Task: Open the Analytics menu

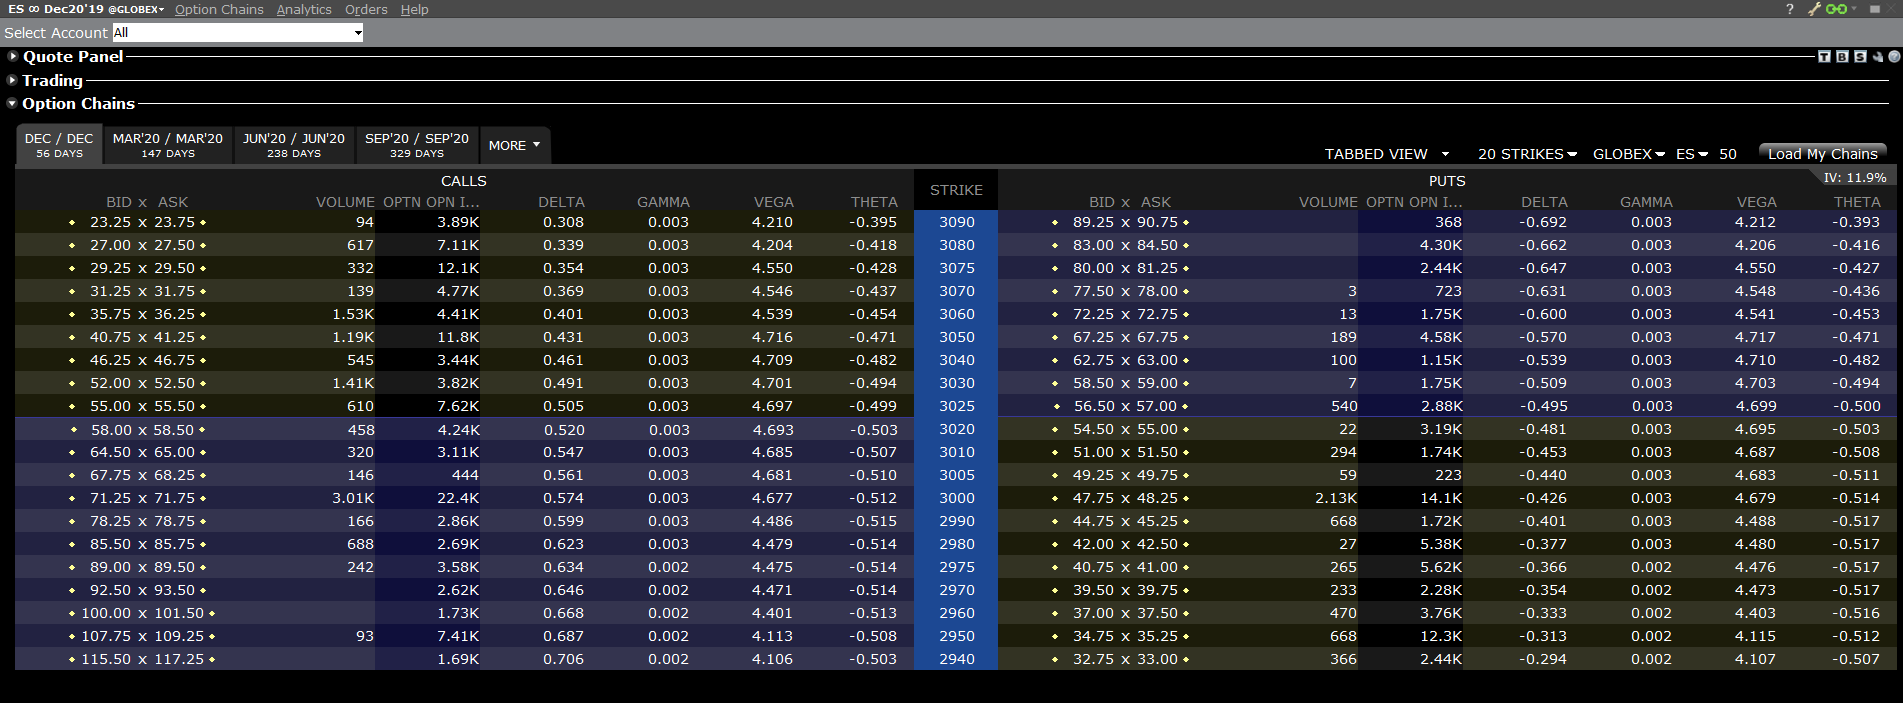Action: [x=304, y=9]
